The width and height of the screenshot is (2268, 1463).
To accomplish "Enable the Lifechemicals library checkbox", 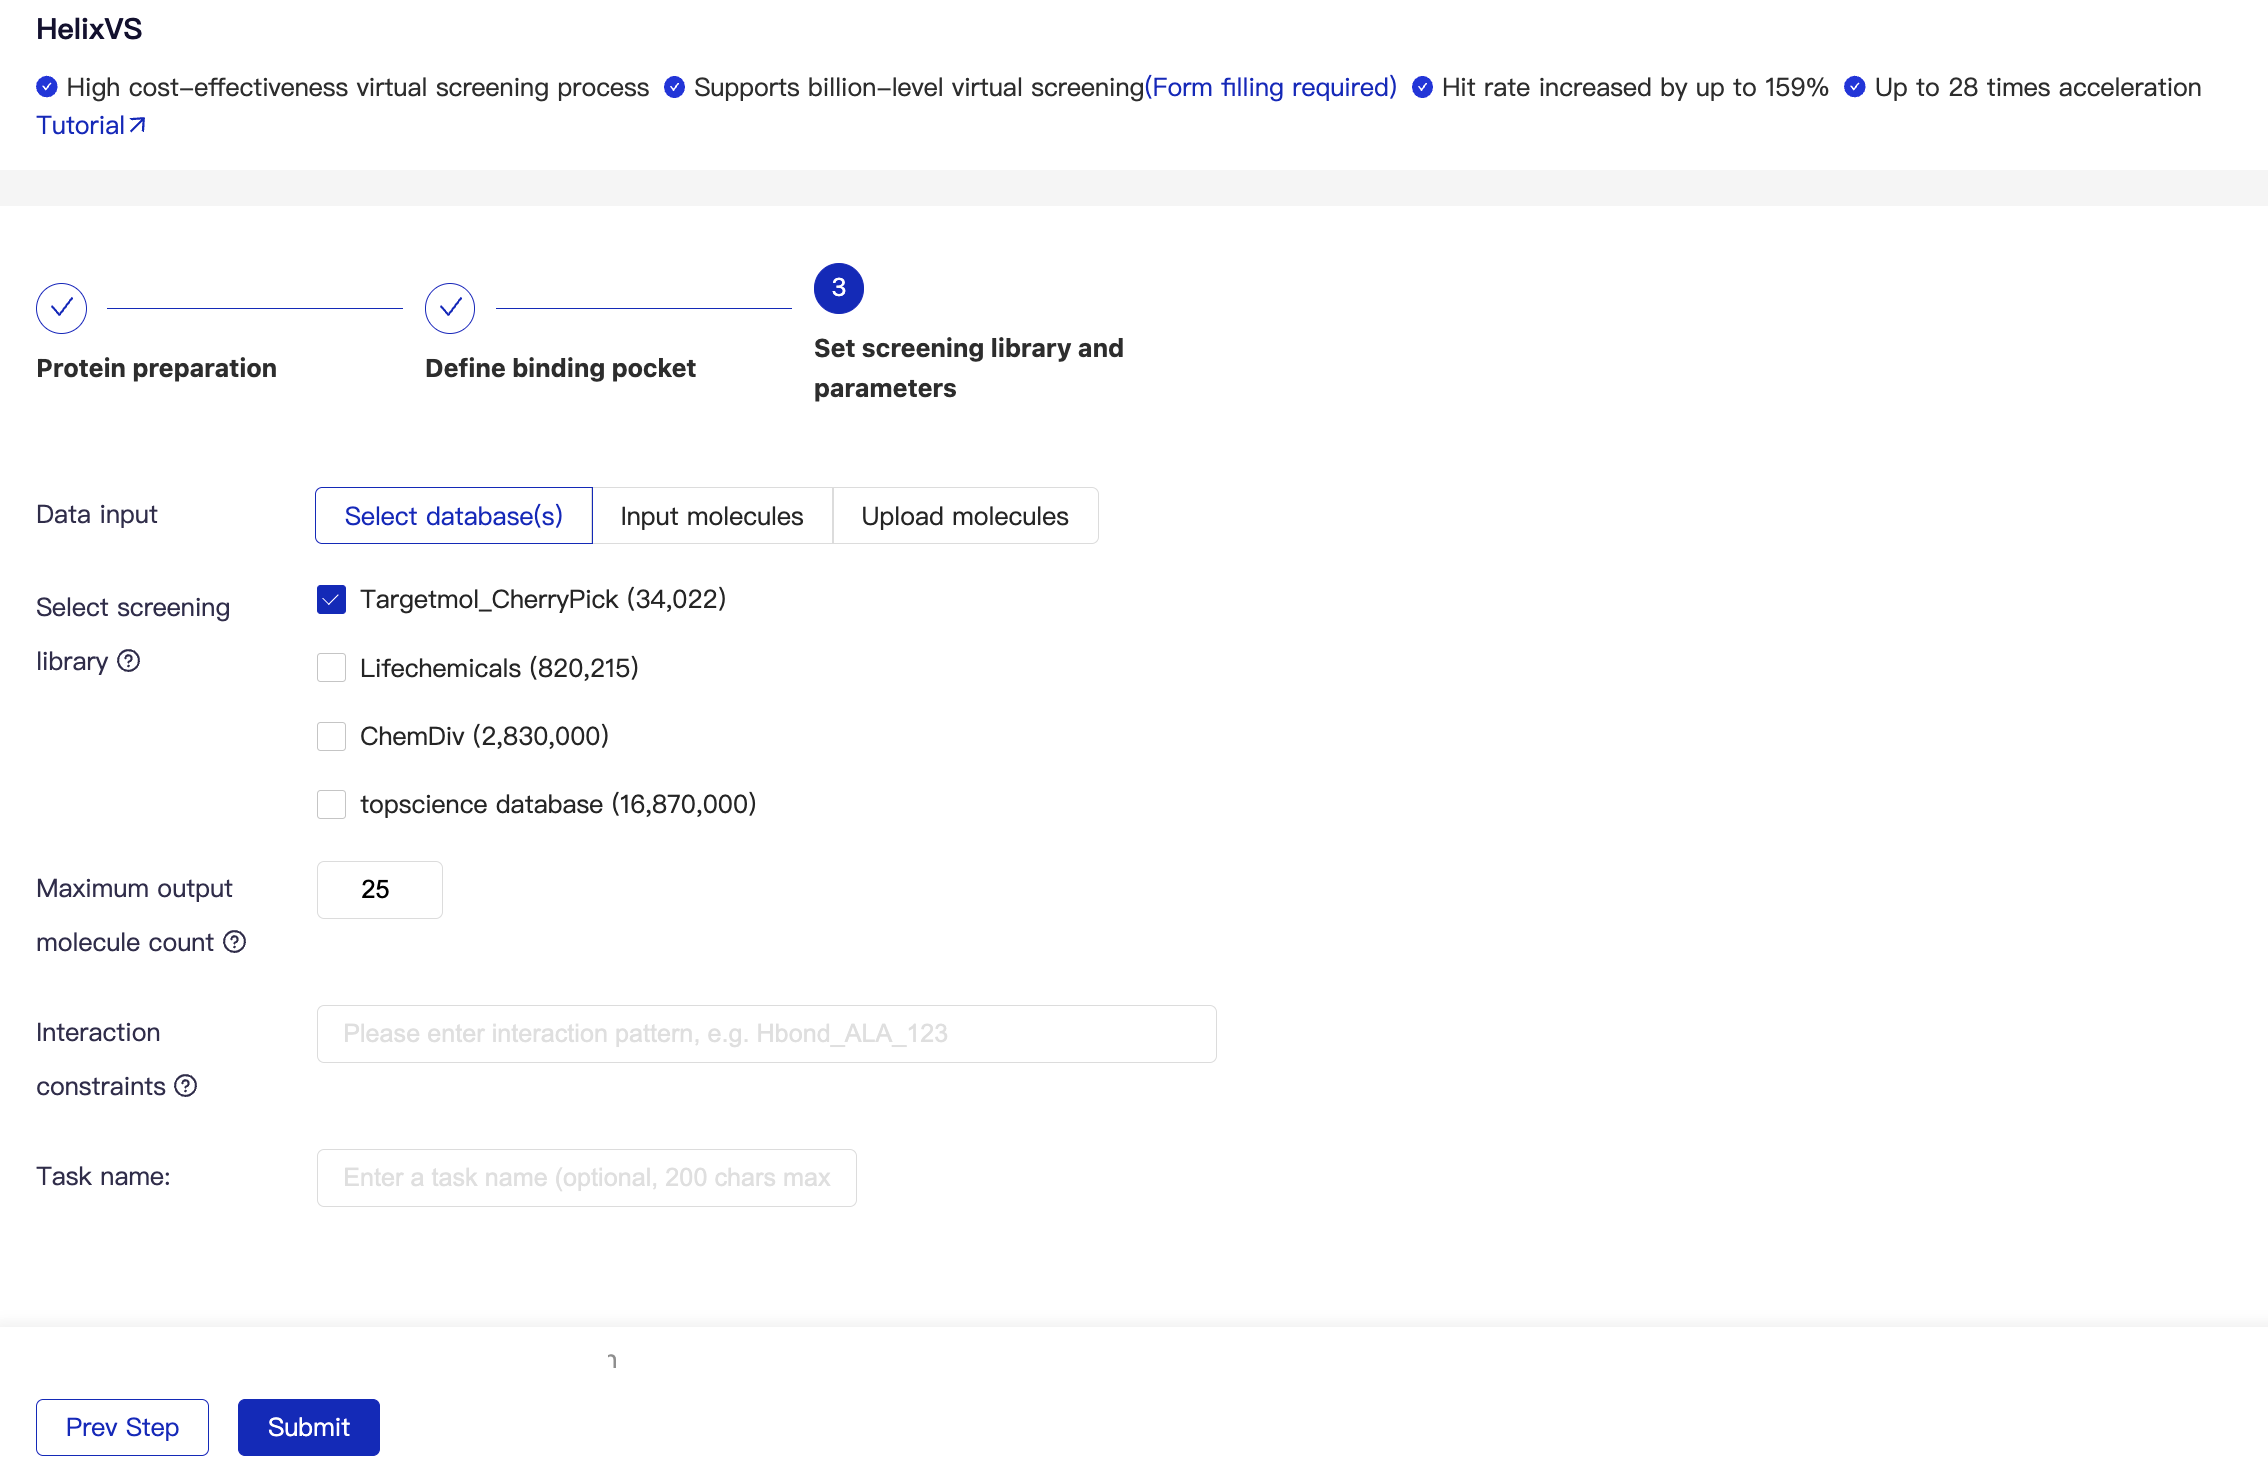I will click(x=331, y=668).
